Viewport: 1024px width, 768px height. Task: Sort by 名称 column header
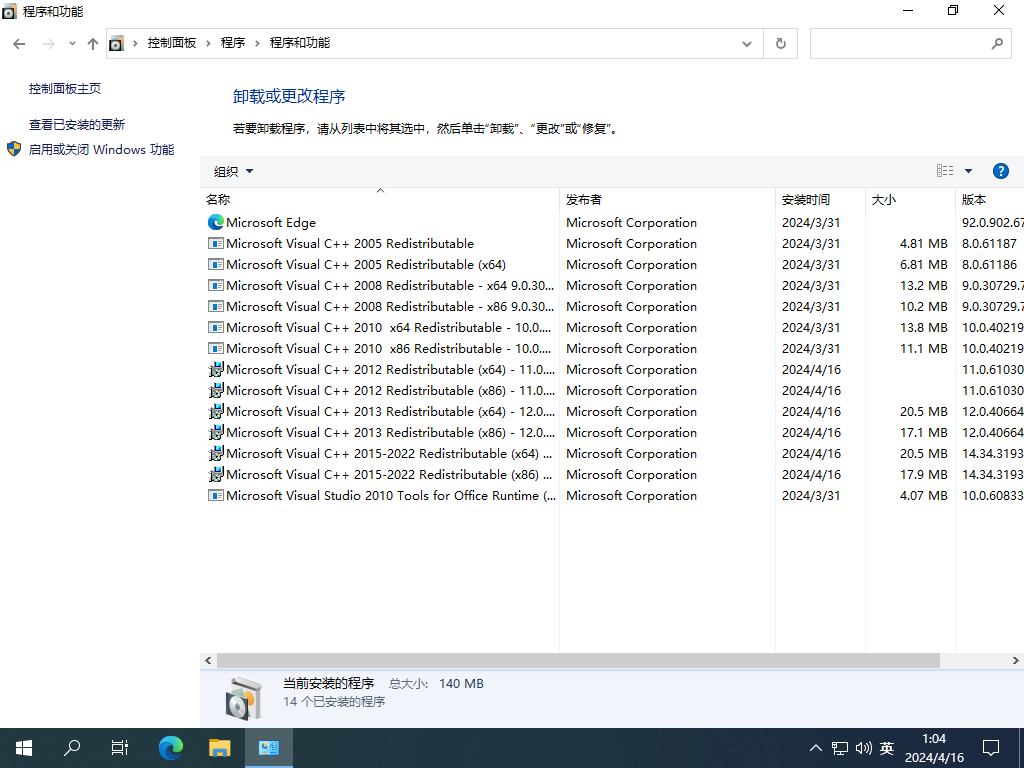coord(379,199)
